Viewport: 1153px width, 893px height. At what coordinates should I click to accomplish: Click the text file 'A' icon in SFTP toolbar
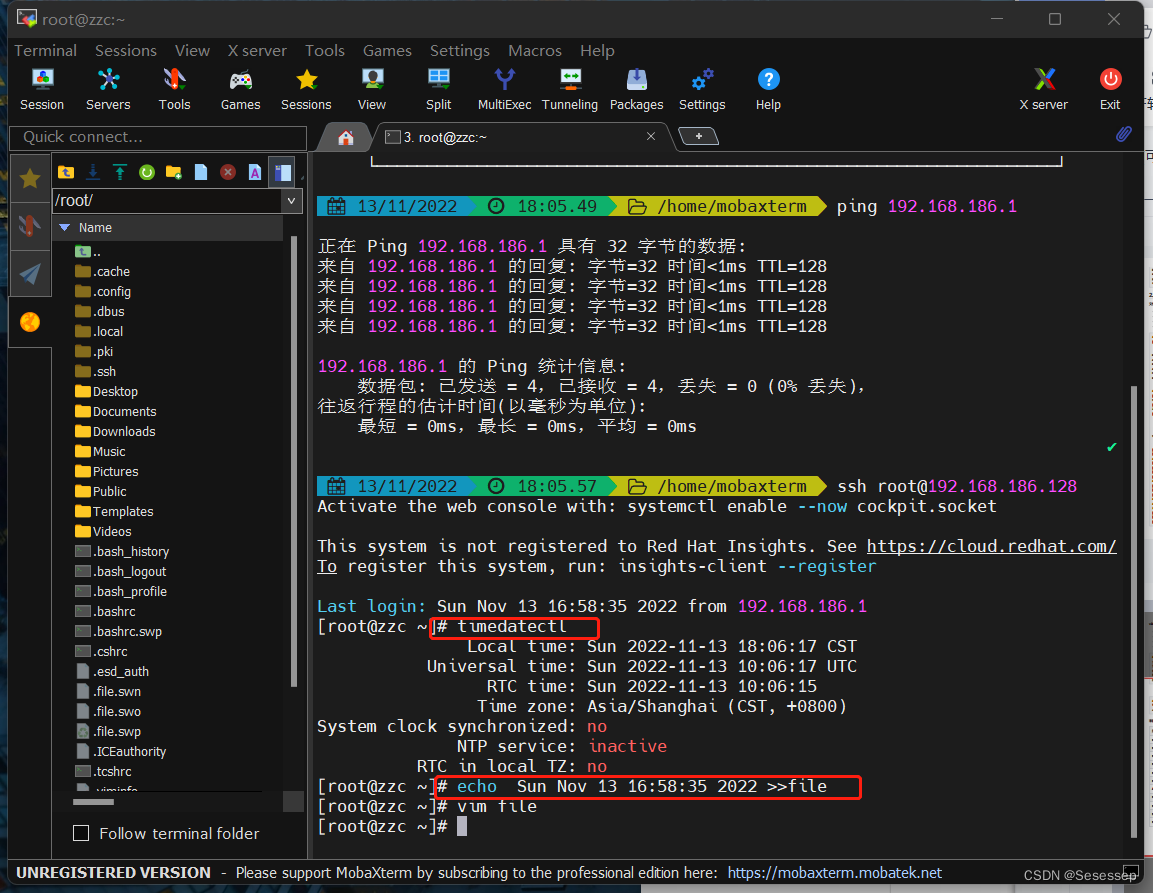[254, 172]
